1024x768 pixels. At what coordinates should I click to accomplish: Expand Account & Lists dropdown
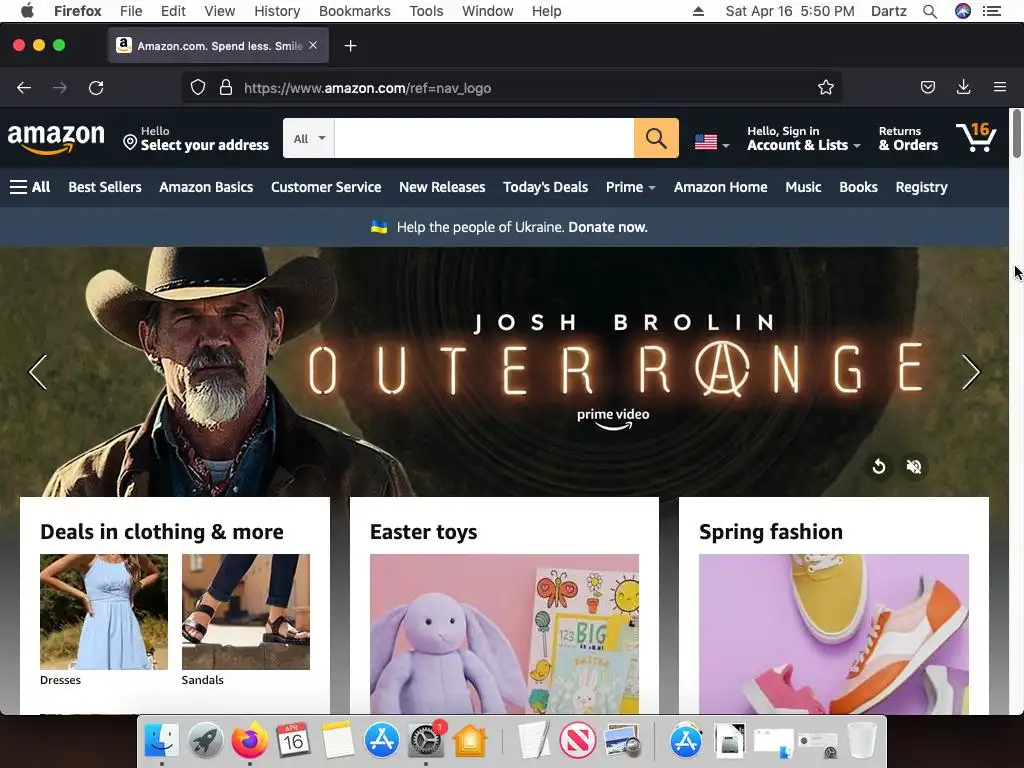tap(803, 138)
